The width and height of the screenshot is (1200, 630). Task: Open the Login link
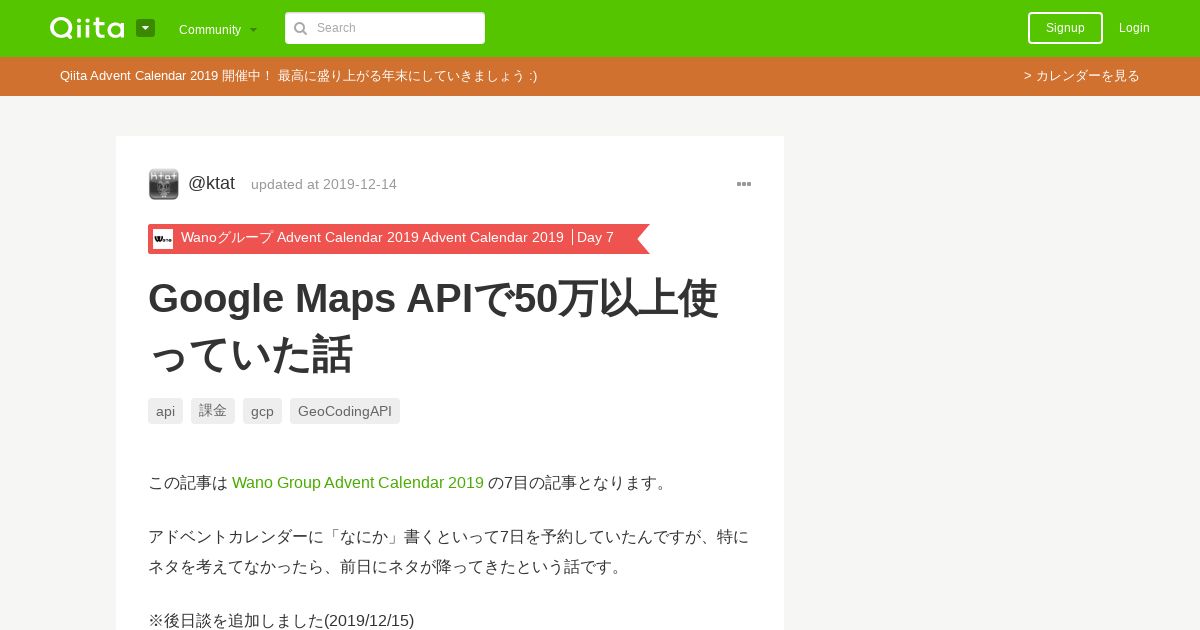point(1134,28)
